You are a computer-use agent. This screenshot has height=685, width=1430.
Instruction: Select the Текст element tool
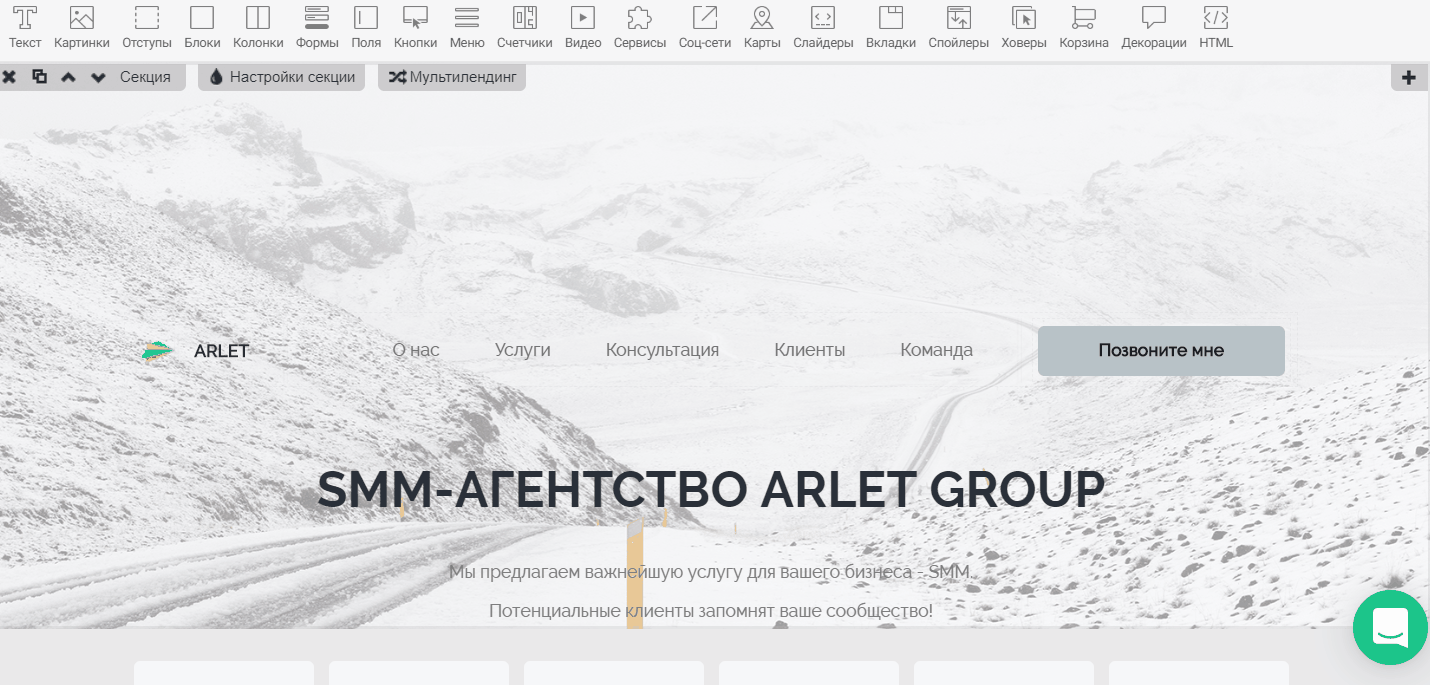click(x=25, y=27)
